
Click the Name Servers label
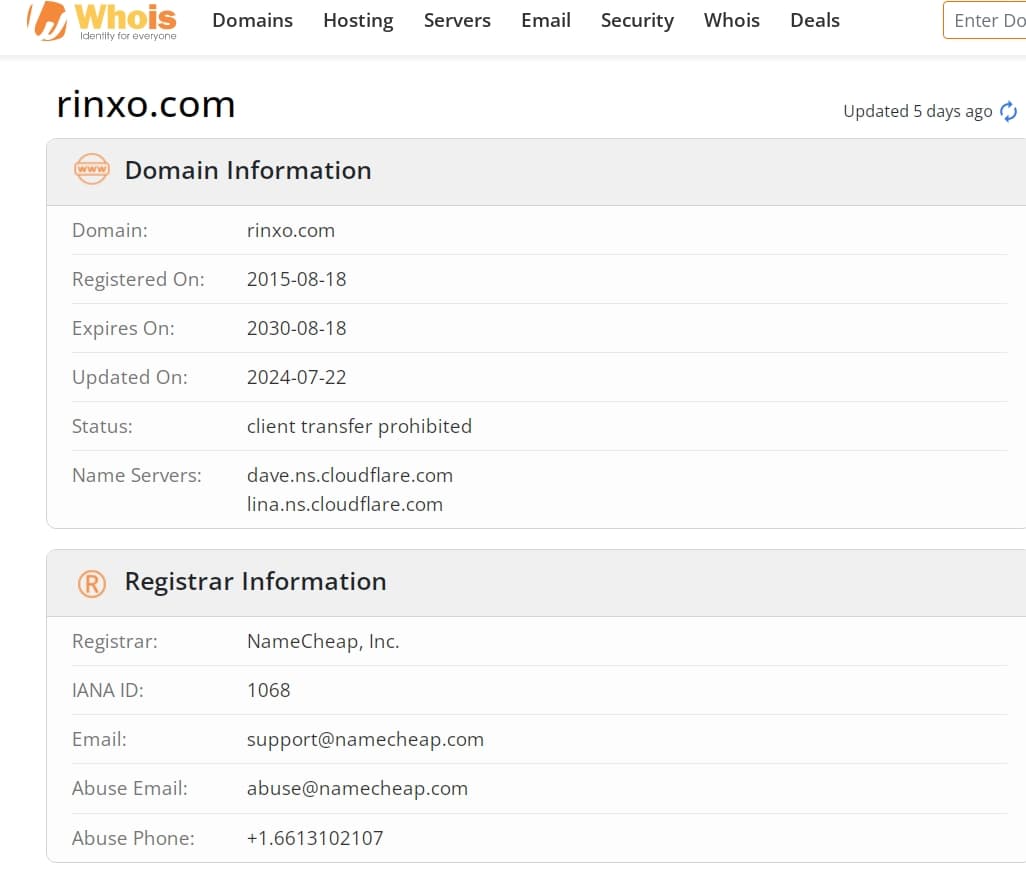tap(137, 475)
